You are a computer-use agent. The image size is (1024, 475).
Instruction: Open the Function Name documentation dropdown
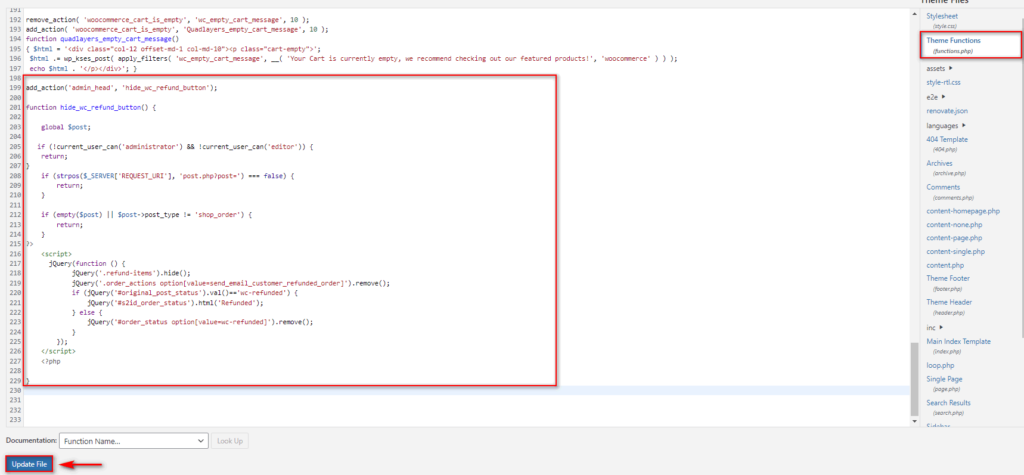(x=134, y=441)
